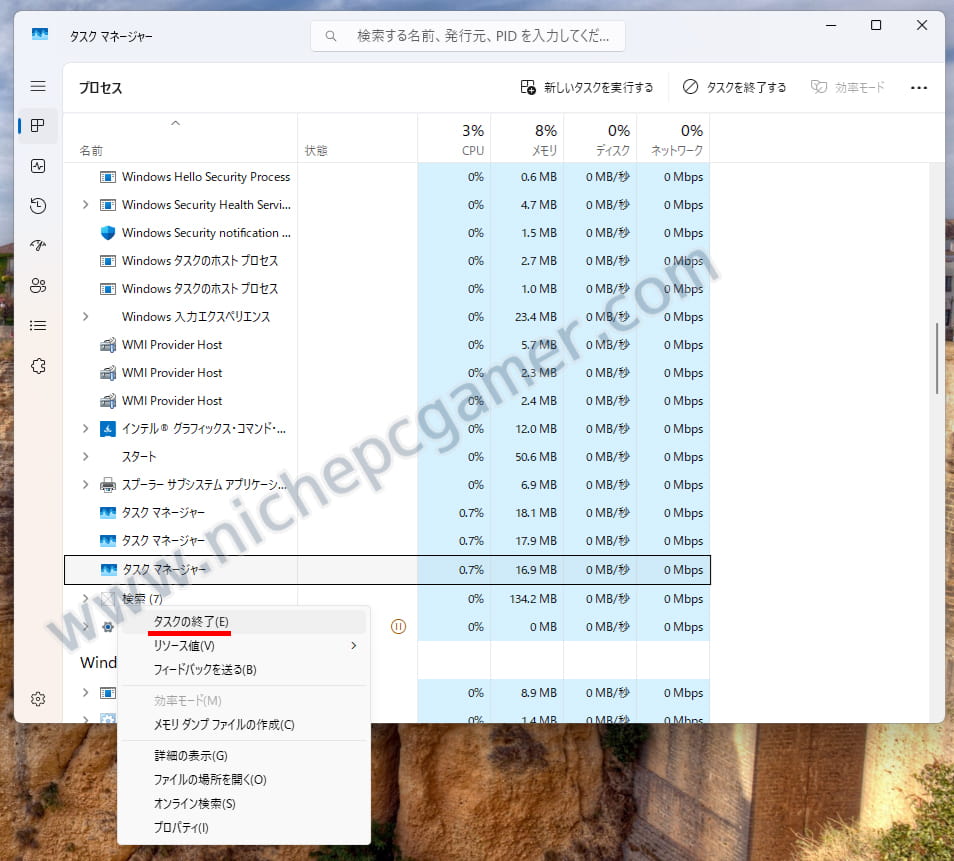
Task: Click the process list vertical scrollbar
Action: pyautogui.click(x=936, y=358)
